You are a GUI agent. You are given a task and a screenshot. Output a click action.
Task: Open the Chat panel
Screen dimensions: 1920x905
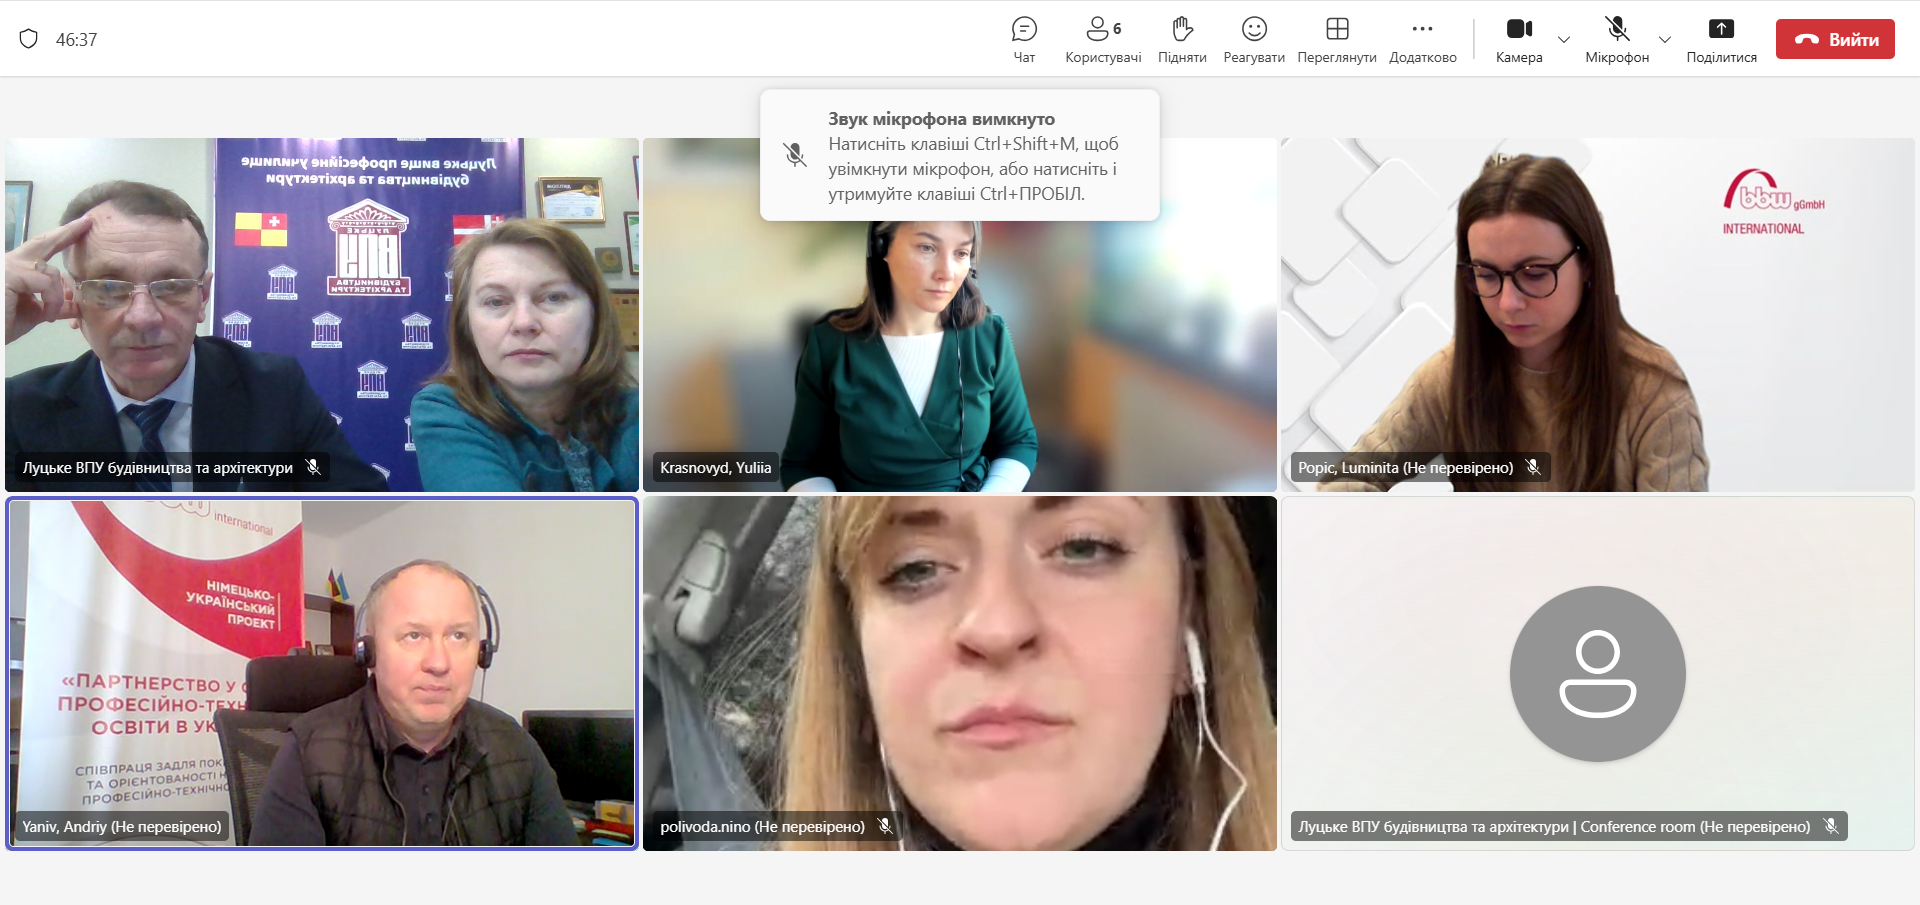coord(1024,39)
